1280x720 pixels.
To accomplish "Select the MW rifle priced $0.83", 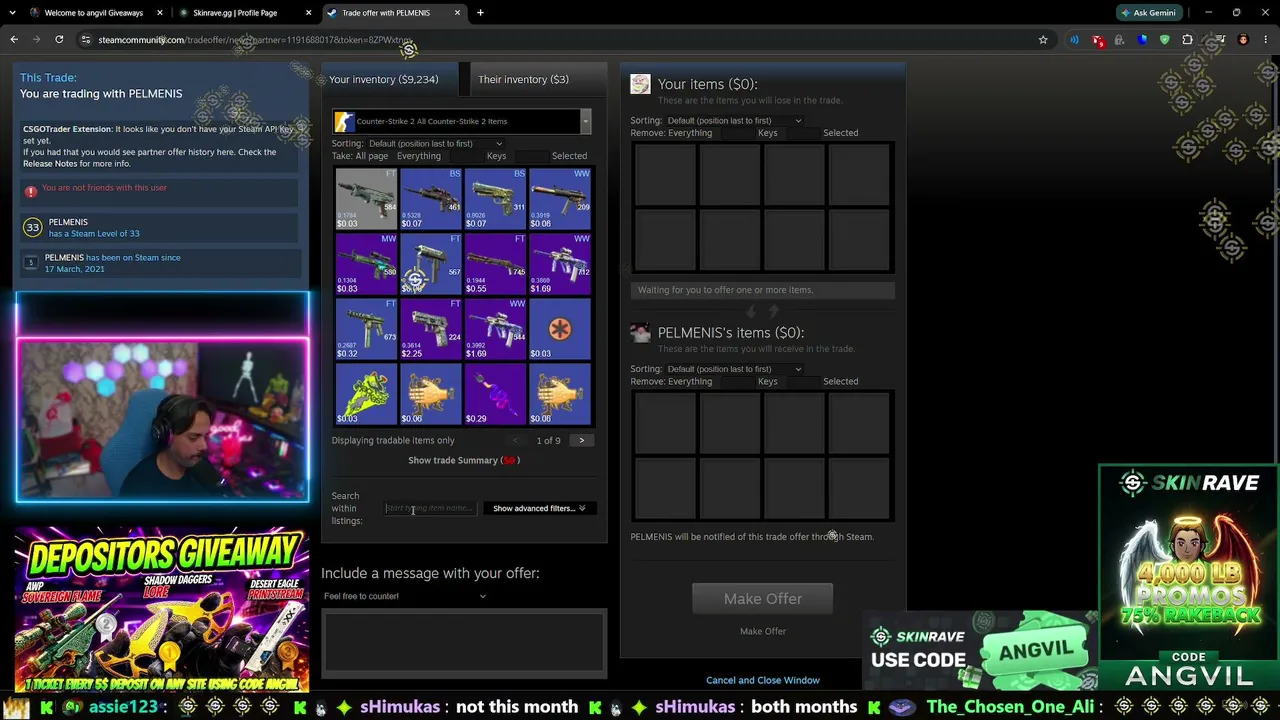I will click(x=366, y=263).
